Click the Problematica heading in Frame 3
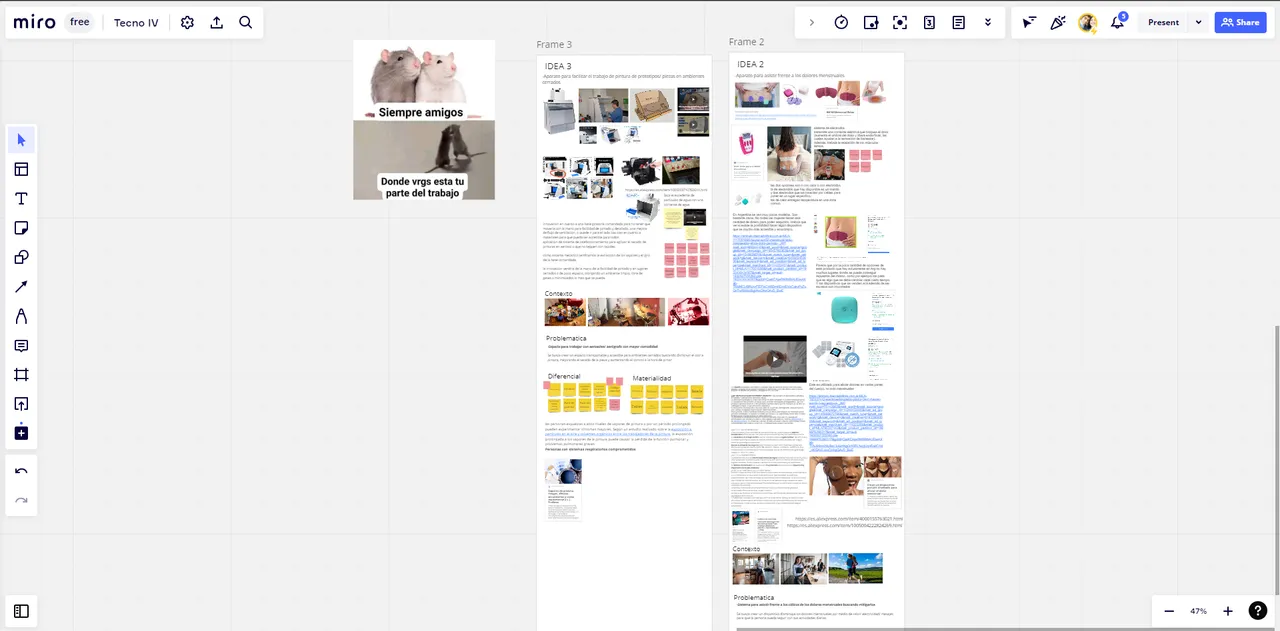The height and width of the screenshot is (631, 1280). [x=566, y=339]
